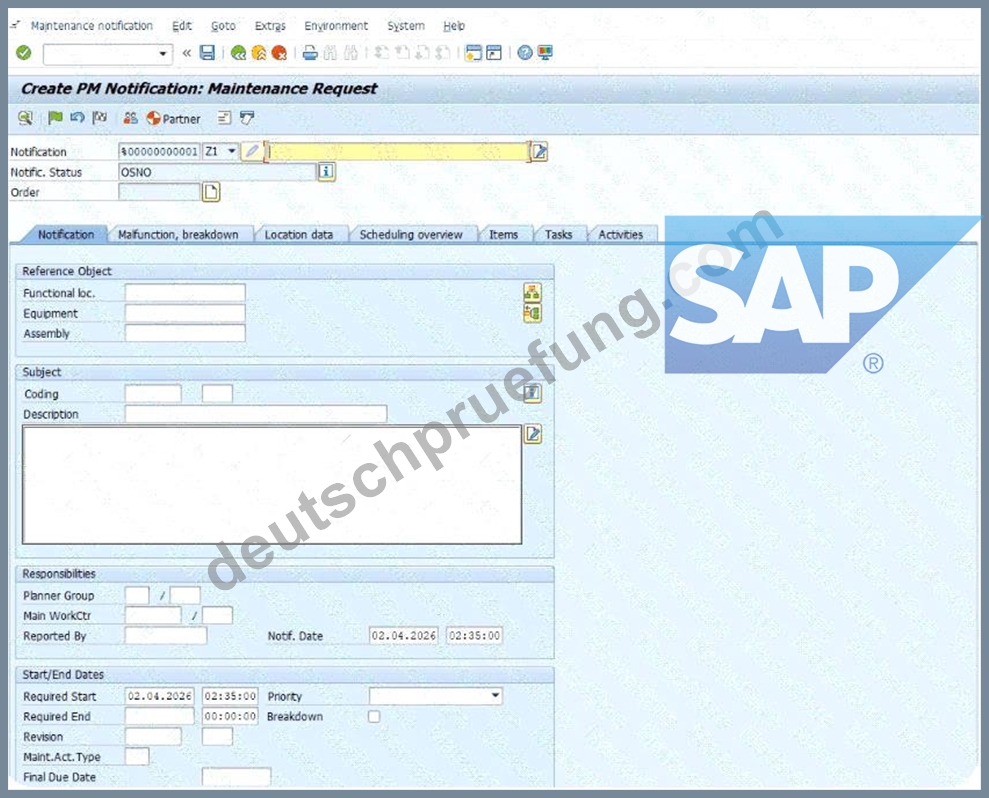Click the yellow notification short text field
This screenshot has height=798, width=989.
click(398, 151)
